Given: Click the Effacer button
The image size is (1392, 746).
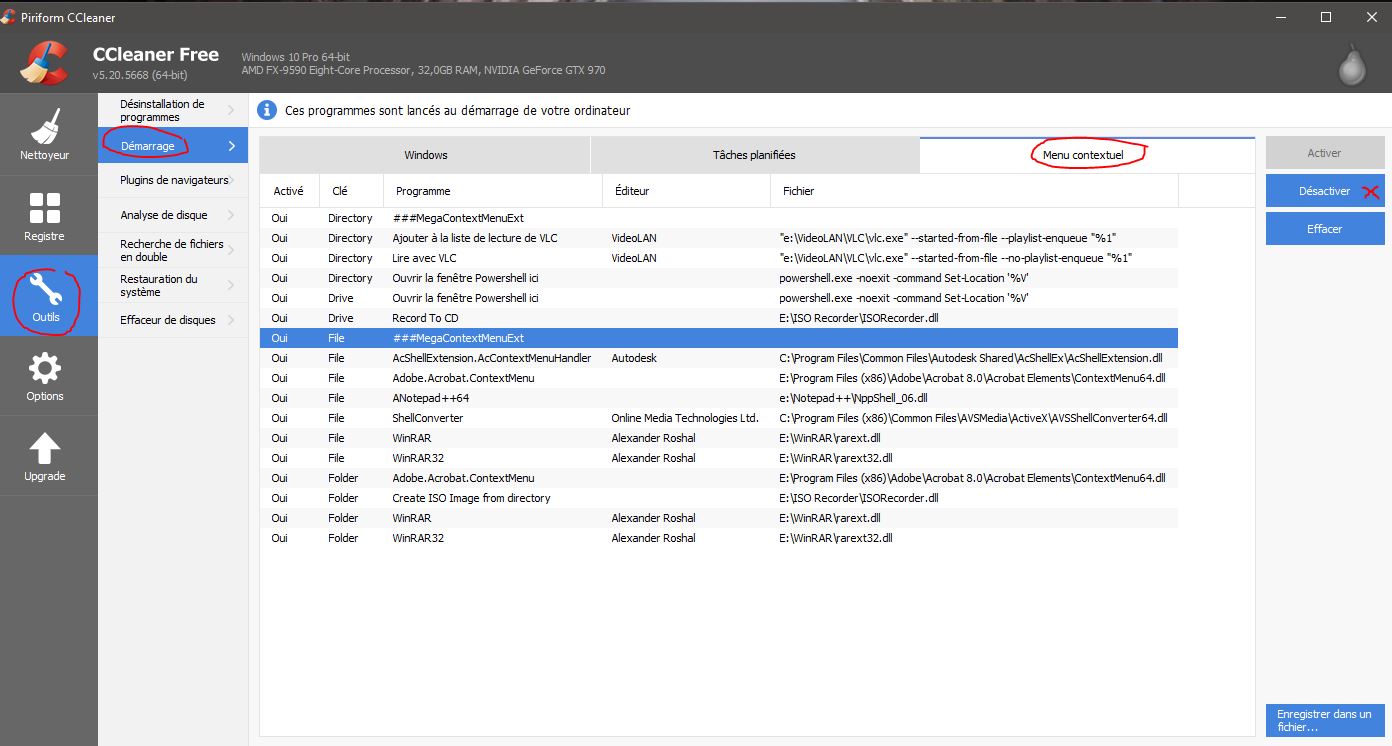Looking at the screenshot, I should tap(1324, 229).
